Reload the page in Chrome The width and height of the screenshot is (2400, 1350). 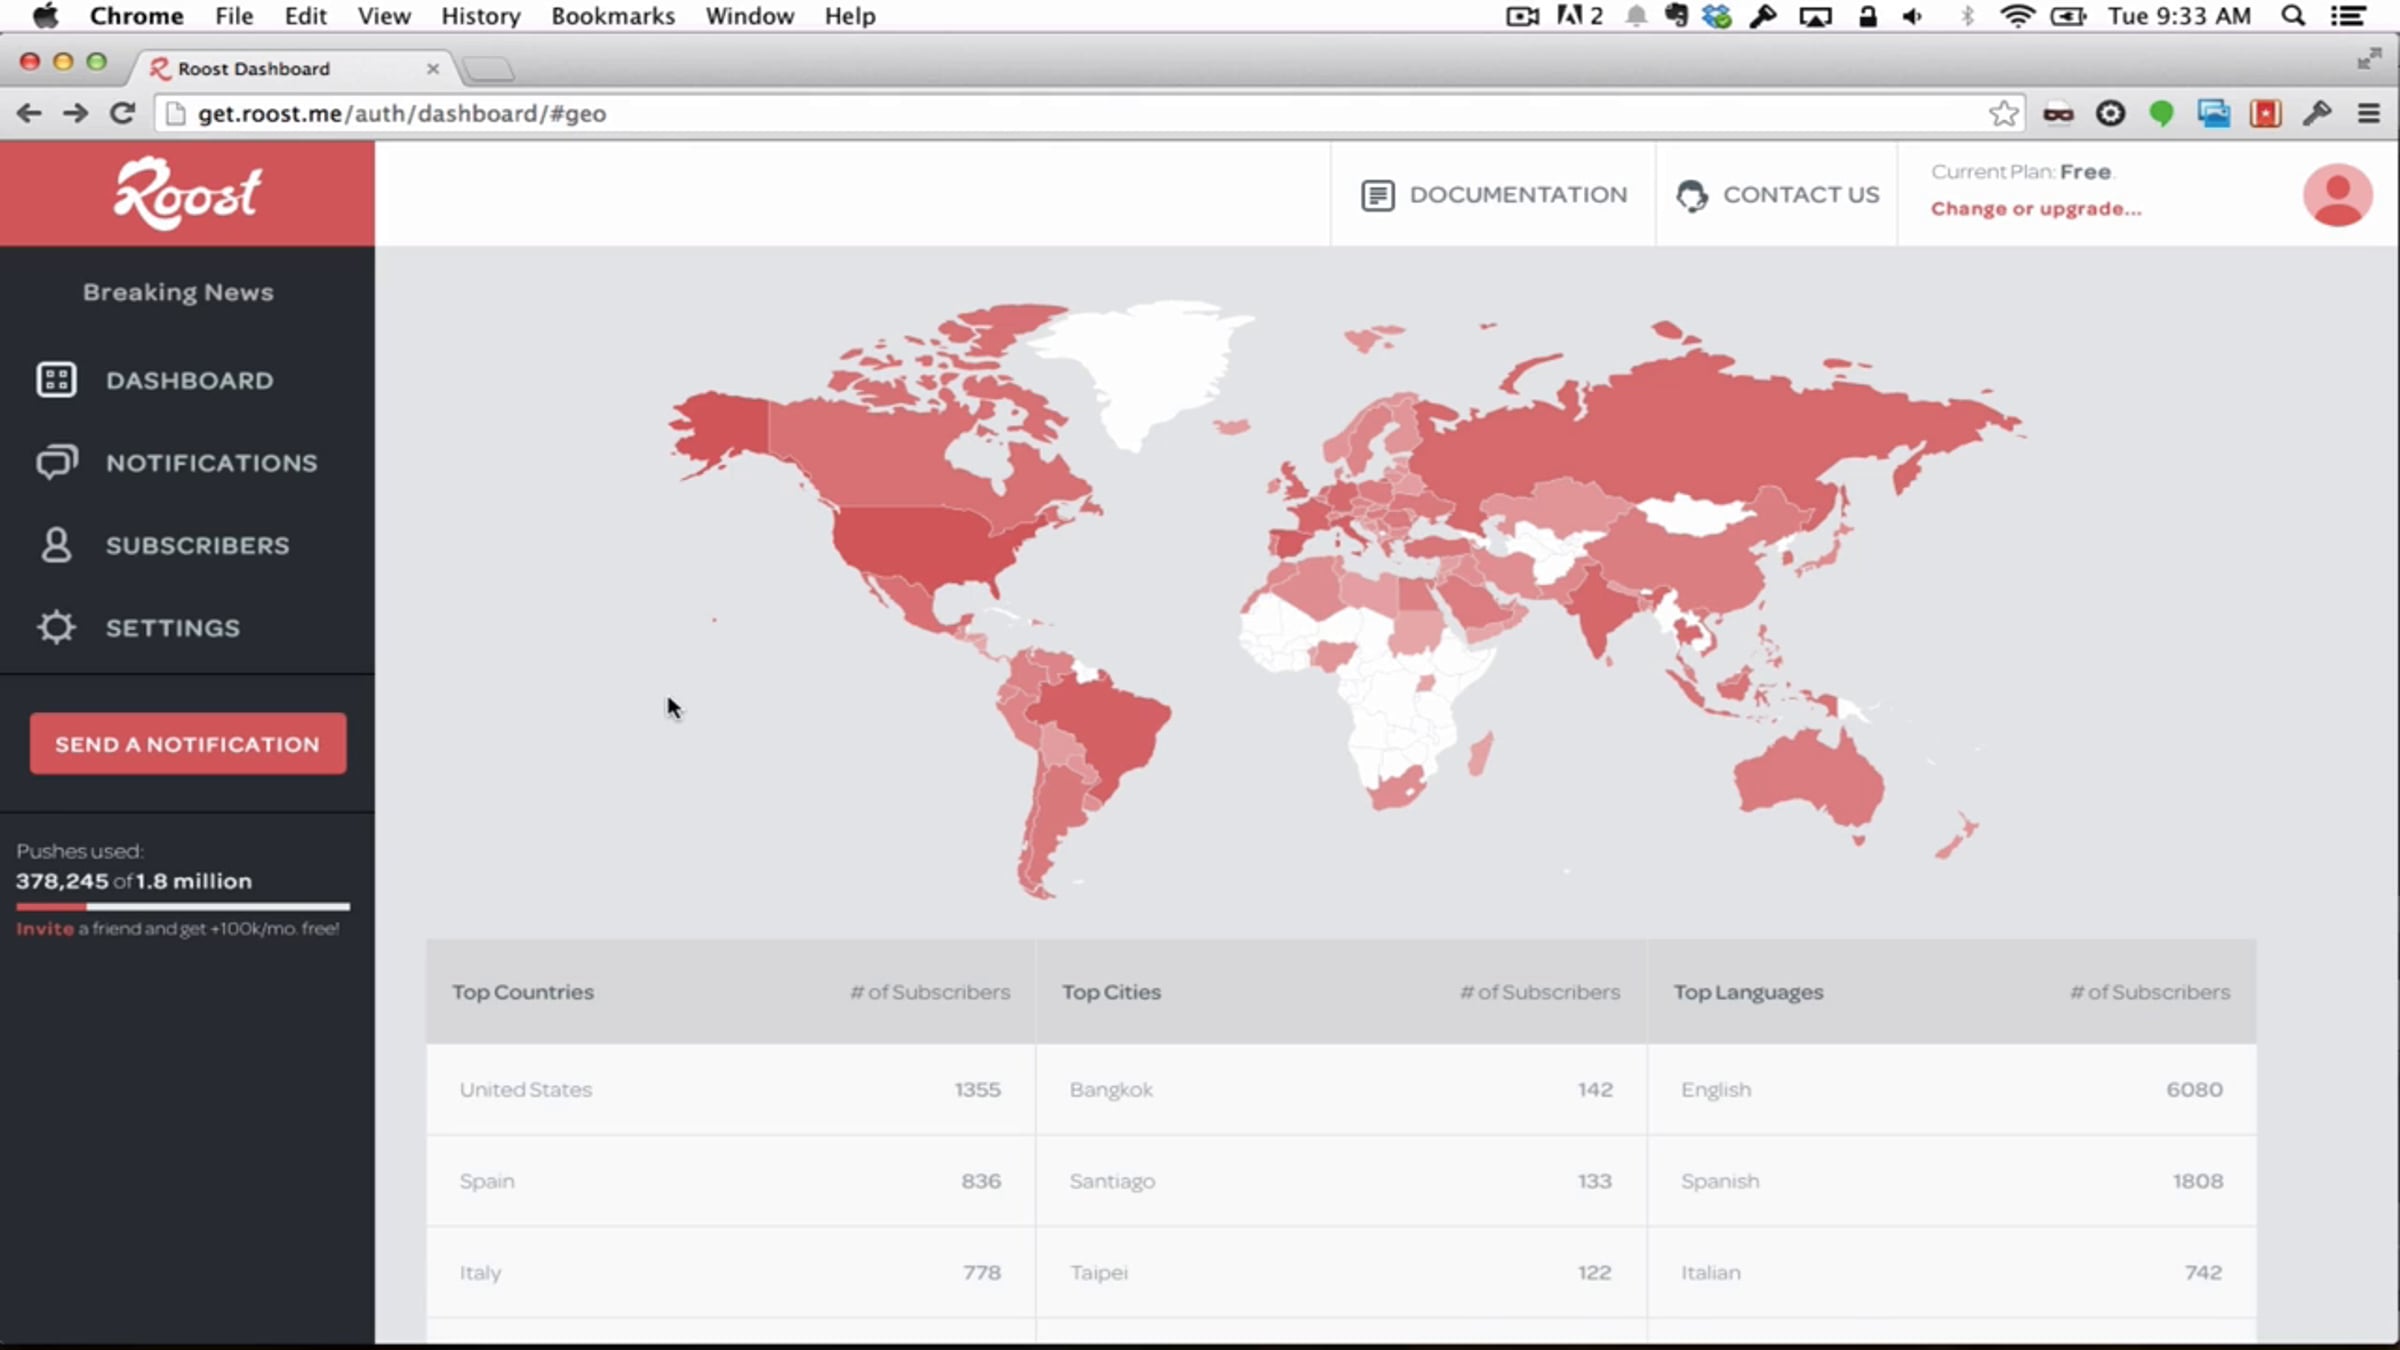(122, 113)
